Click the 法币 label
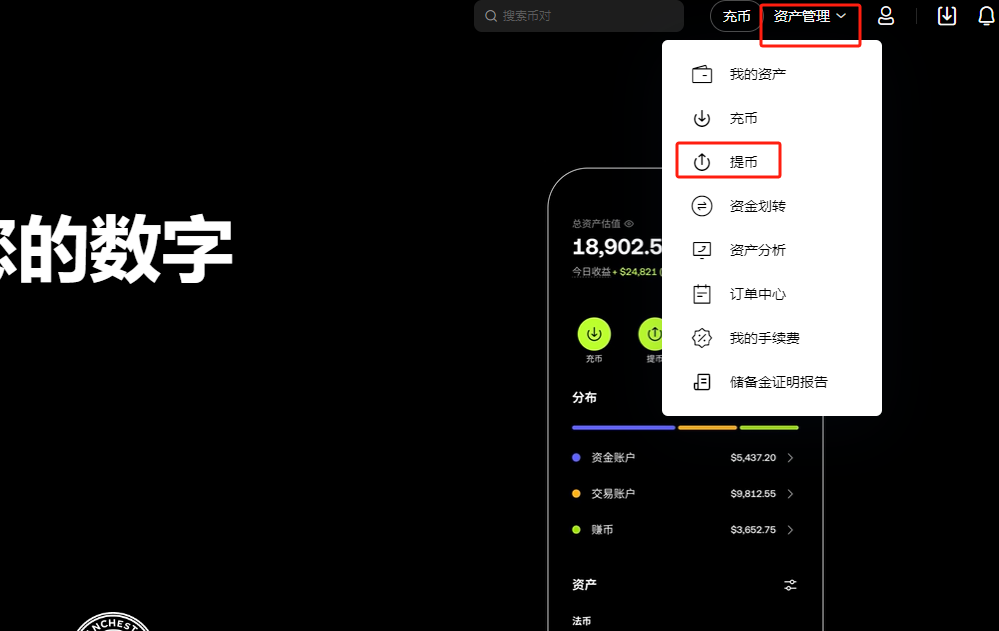The width and height of the screenshot is (999, 631). [x=582, y=621]
